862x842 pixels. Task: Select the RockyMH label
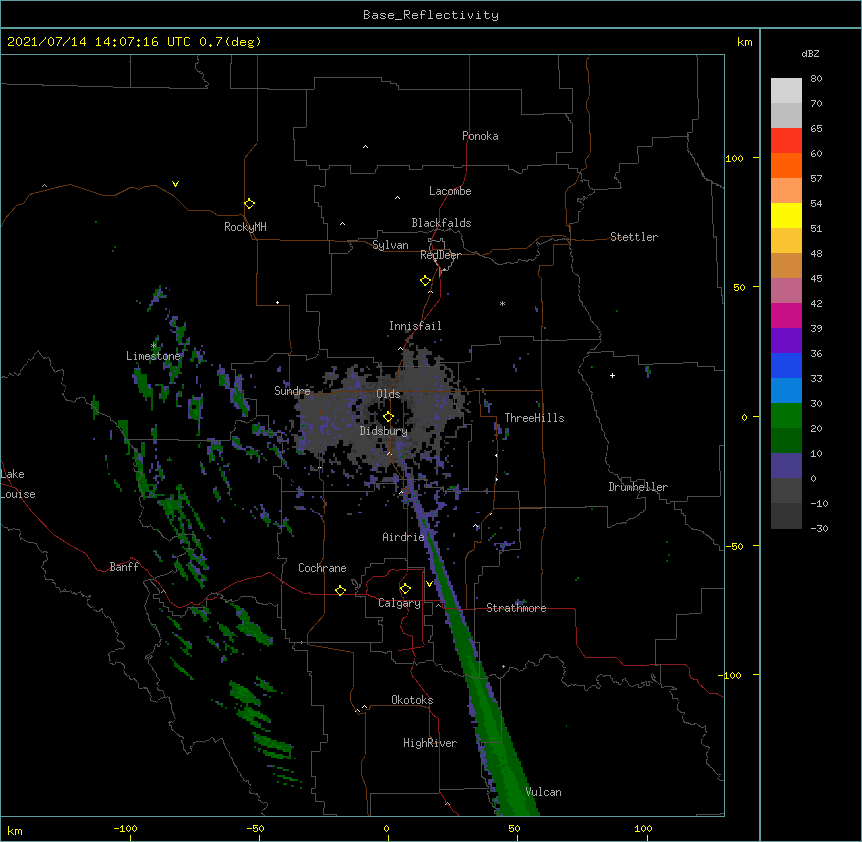pos(245,227)
